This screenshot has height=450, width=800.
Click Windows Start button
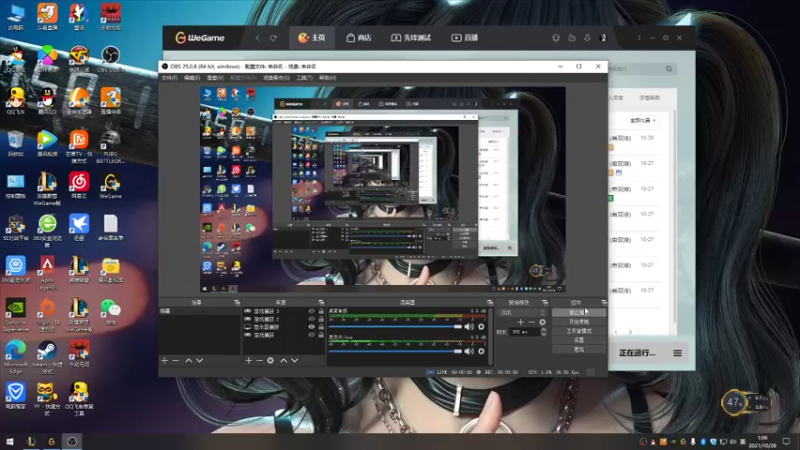tap(10, 441)
